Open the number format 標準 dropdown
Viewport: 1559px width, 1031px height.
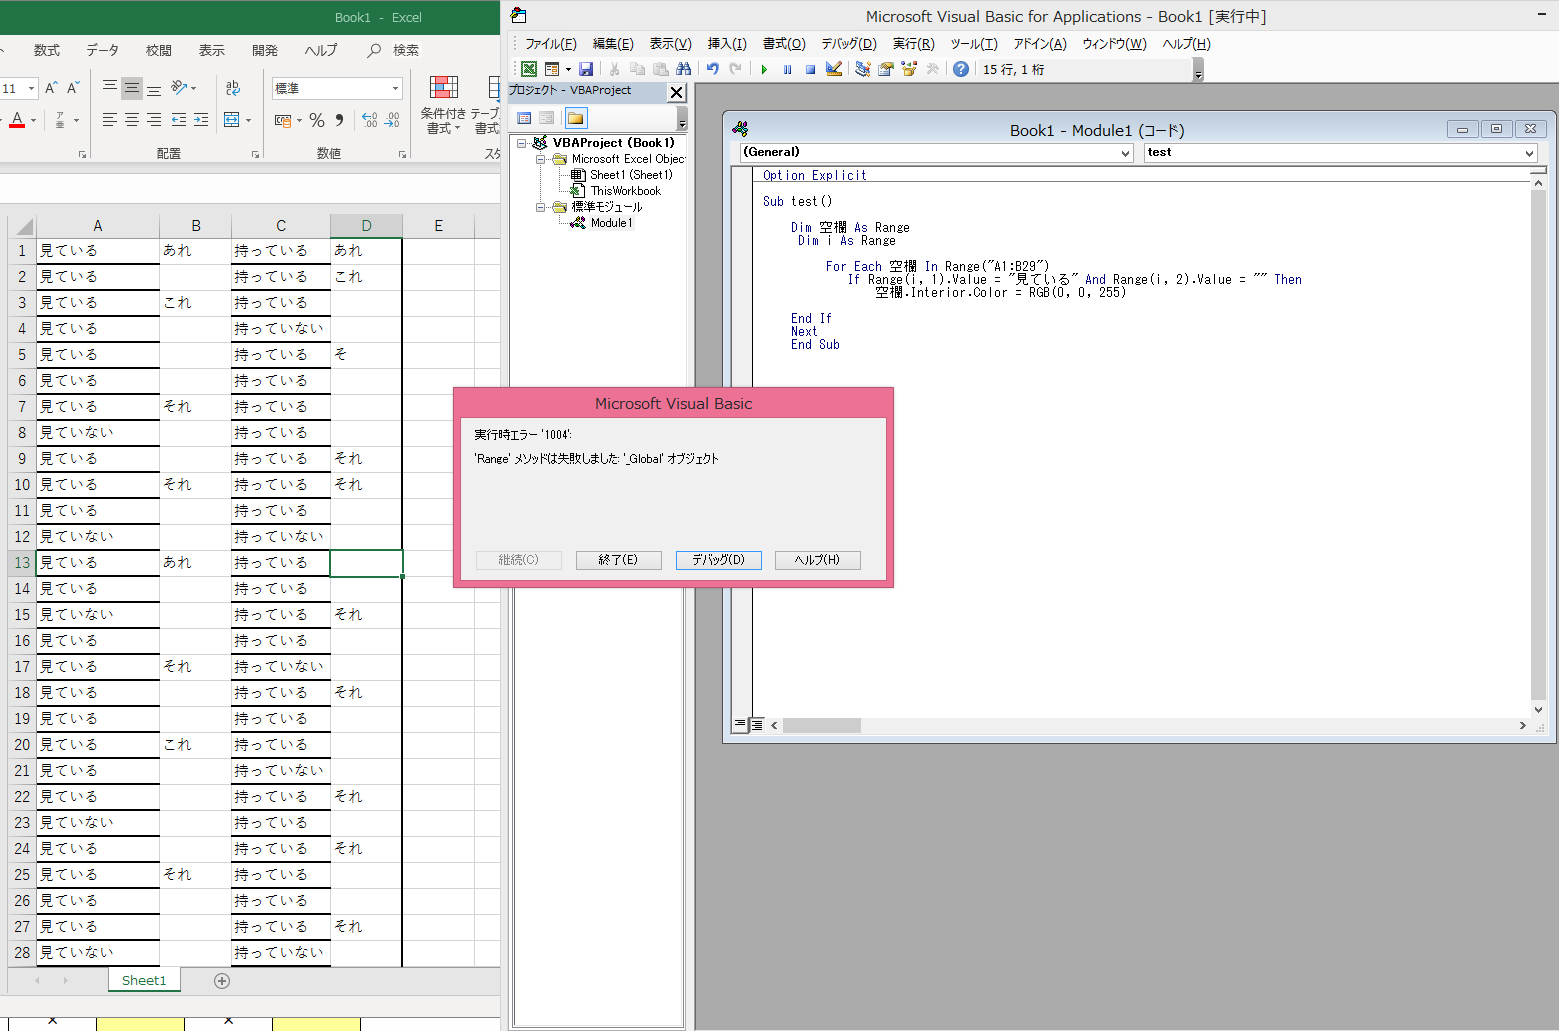coord(395,88)
